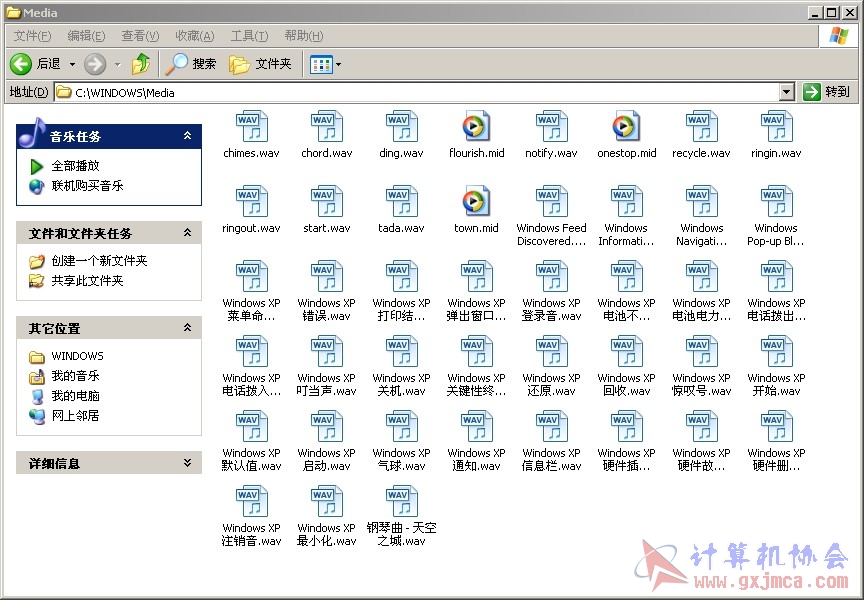Screen dimensions: 864x600
Task: Select the Windows XP 关机.wav icon
Action: [402, 352]
